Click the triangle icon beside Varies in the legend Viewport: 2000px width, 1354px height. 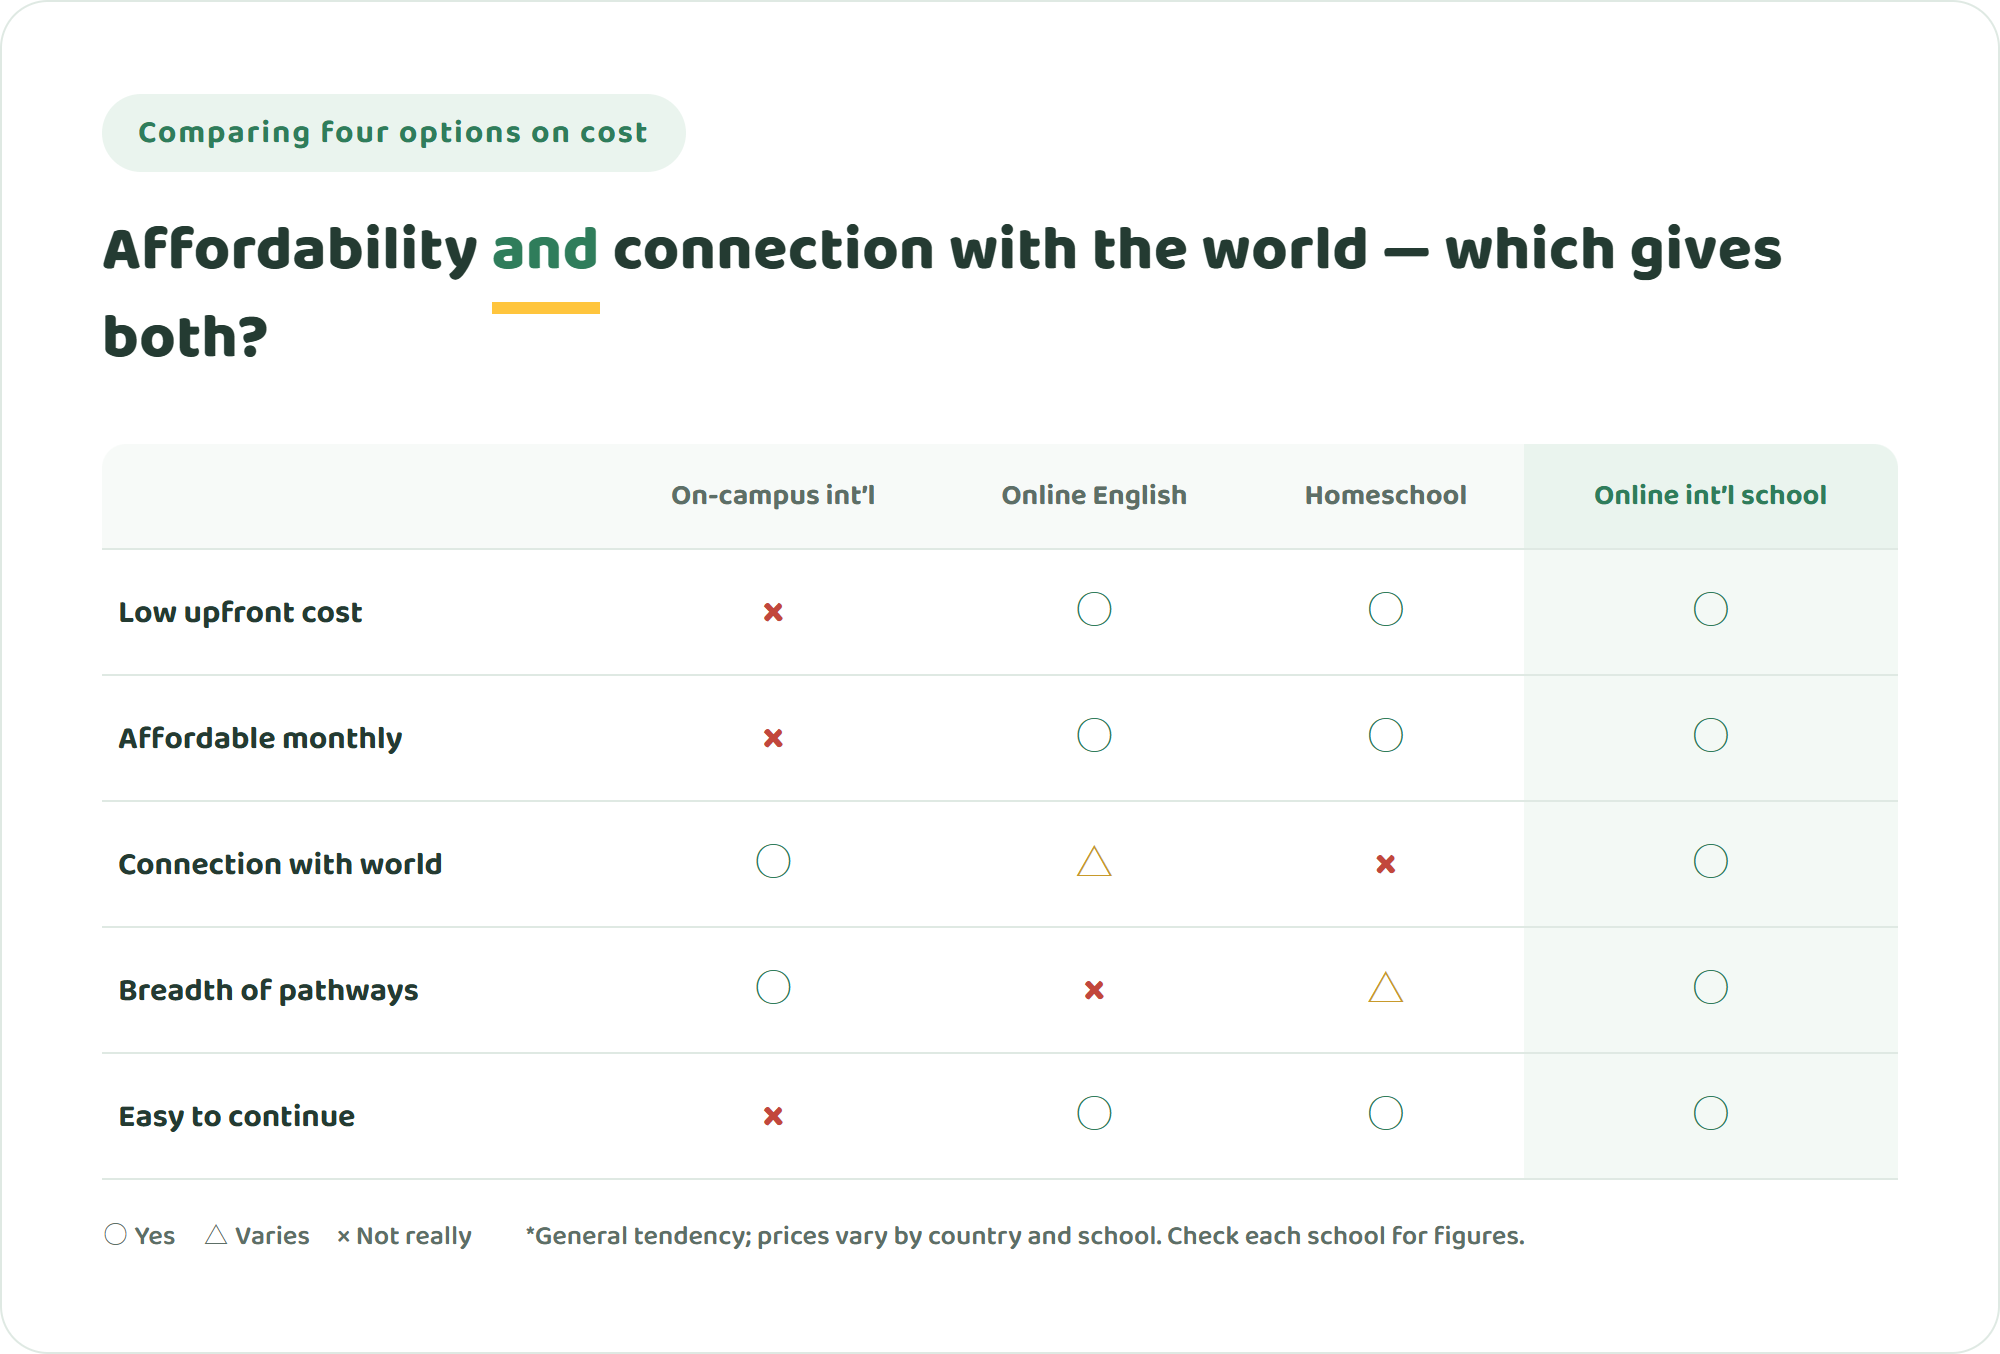216,1235
